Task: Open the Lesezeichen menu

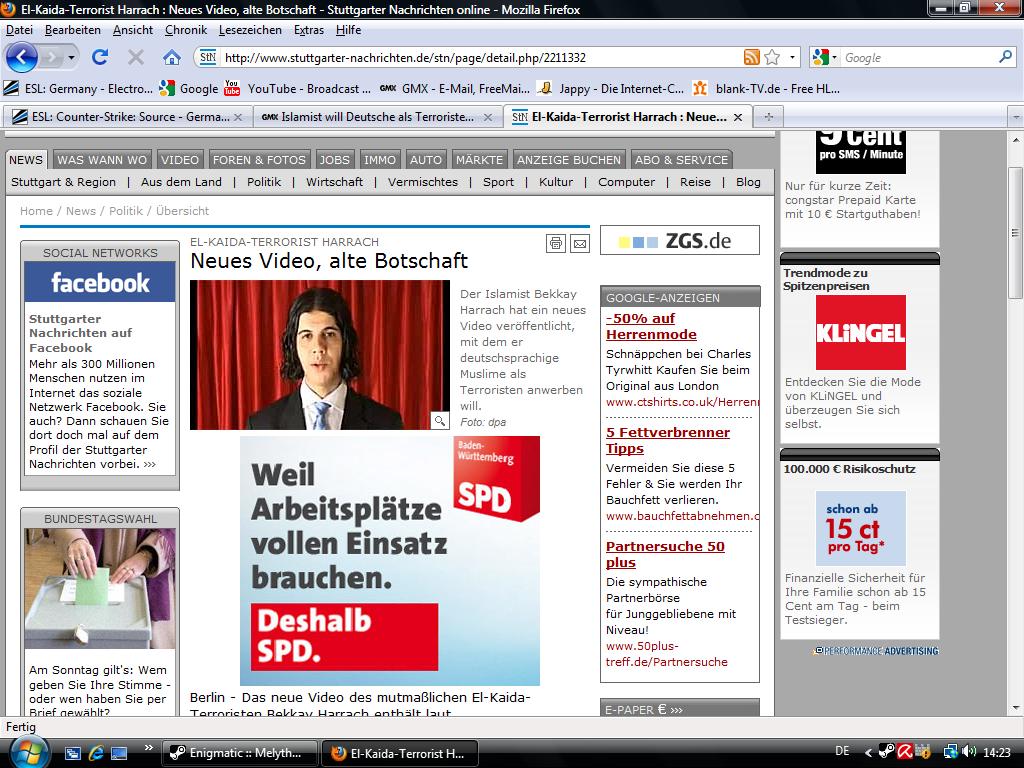Action: [250, 30]
